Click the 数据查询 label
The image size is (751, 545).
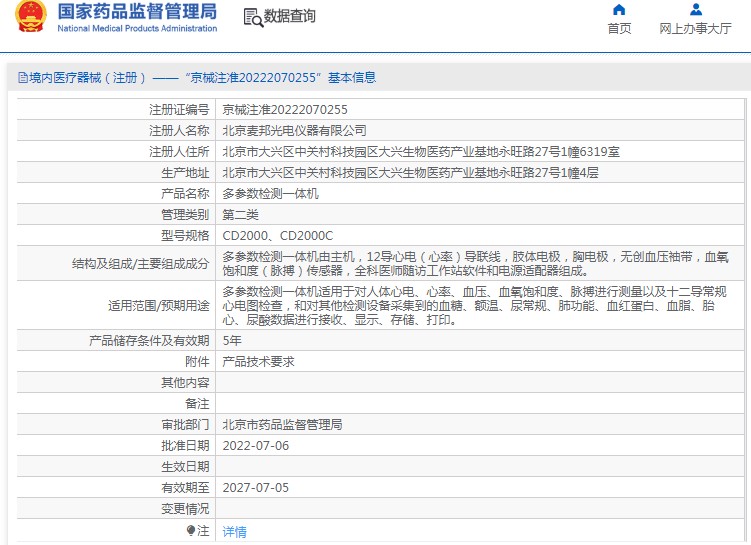289,16
